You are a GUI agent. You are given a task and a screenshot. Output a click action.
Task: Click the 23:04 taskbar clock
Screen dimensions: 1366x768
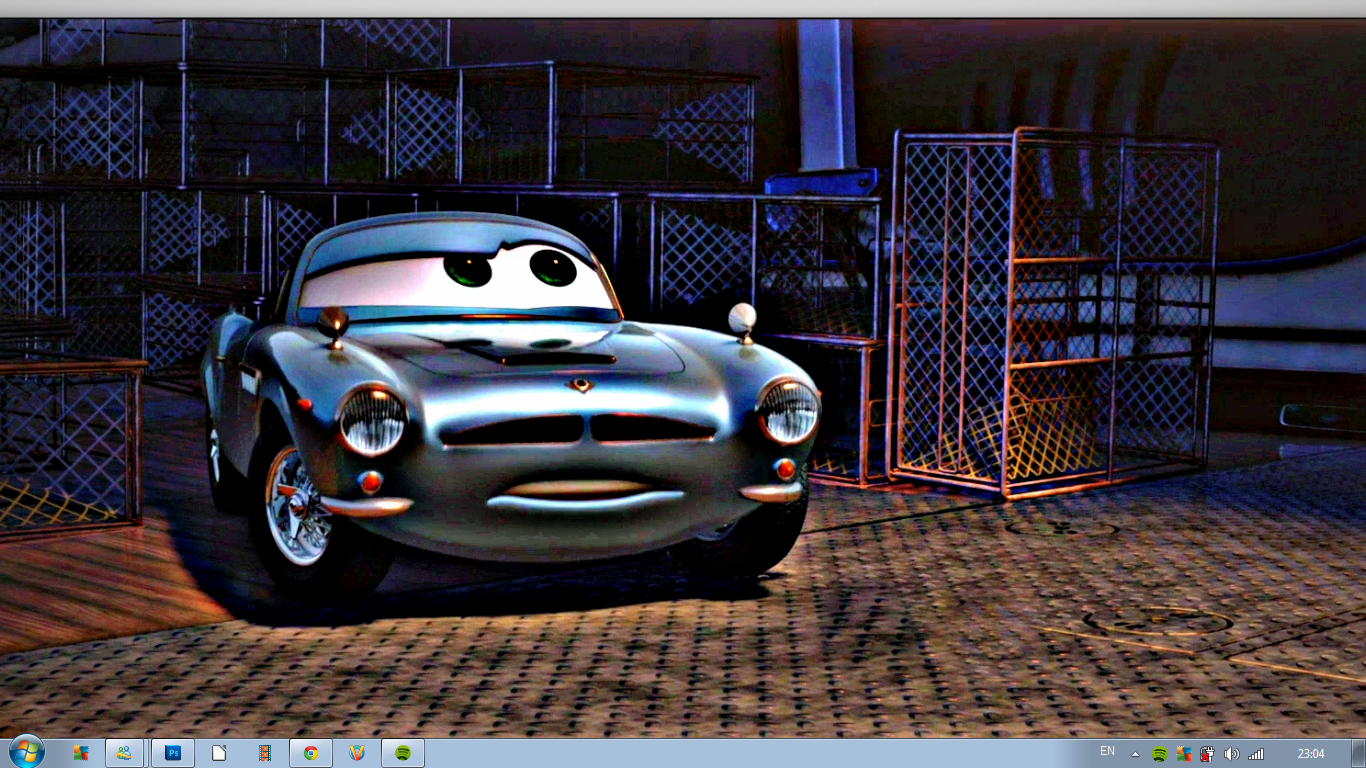click(x=1310, y=754)
